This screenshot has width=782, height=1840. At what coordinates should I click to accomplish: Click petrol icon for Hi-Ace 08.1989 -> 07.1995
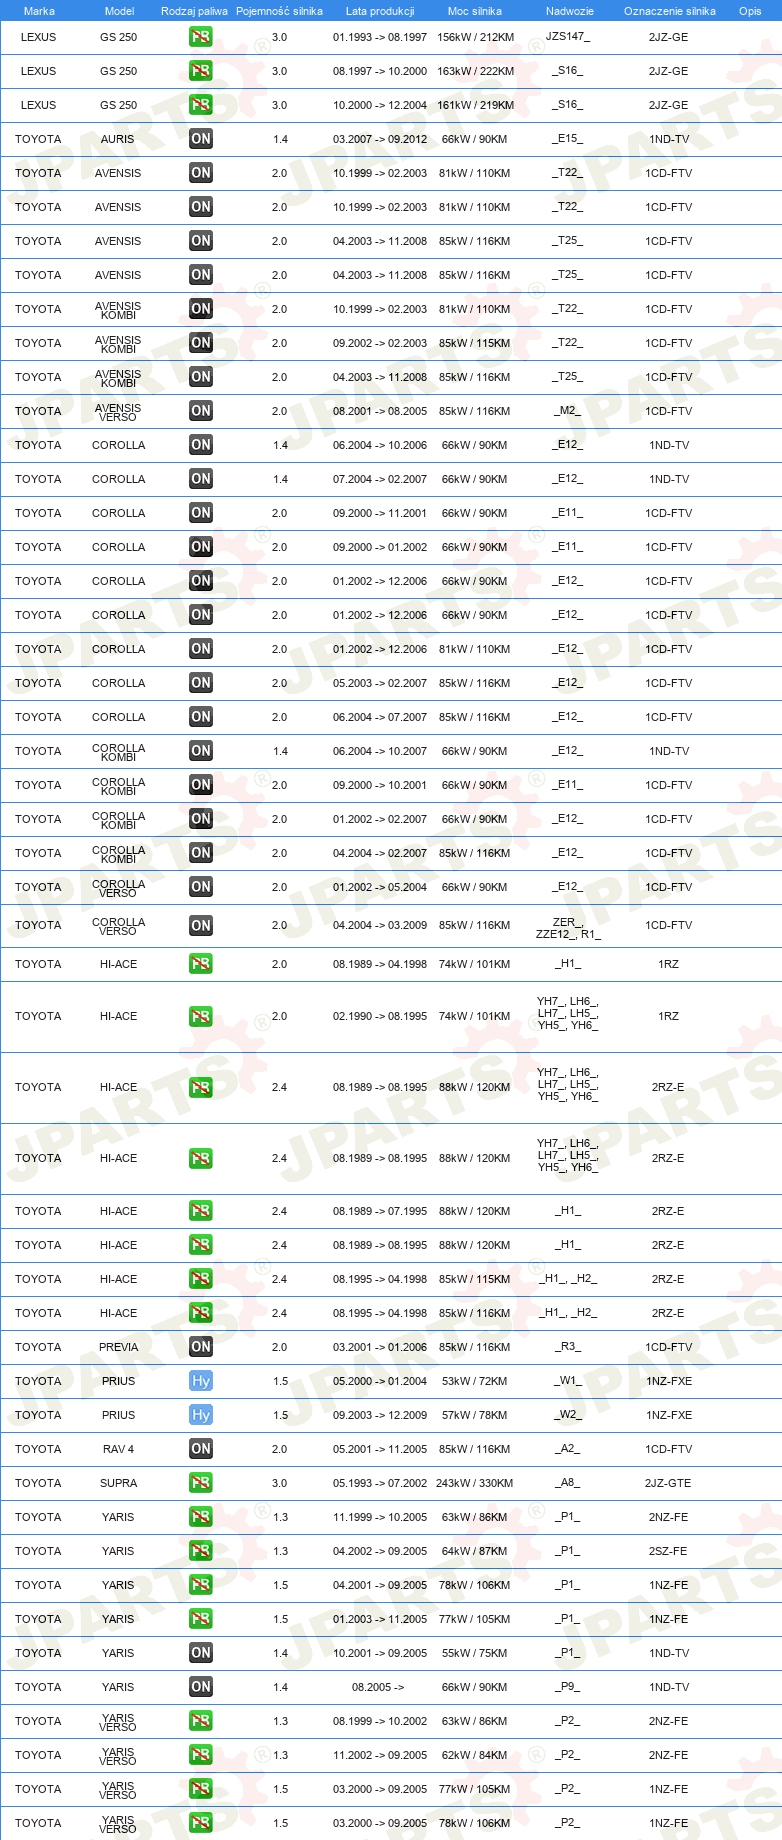pos(201,1211)
